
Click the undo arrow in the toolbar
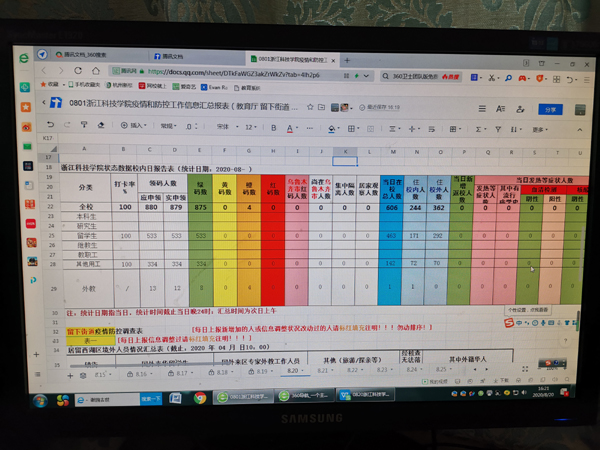(x=53, y=125)
